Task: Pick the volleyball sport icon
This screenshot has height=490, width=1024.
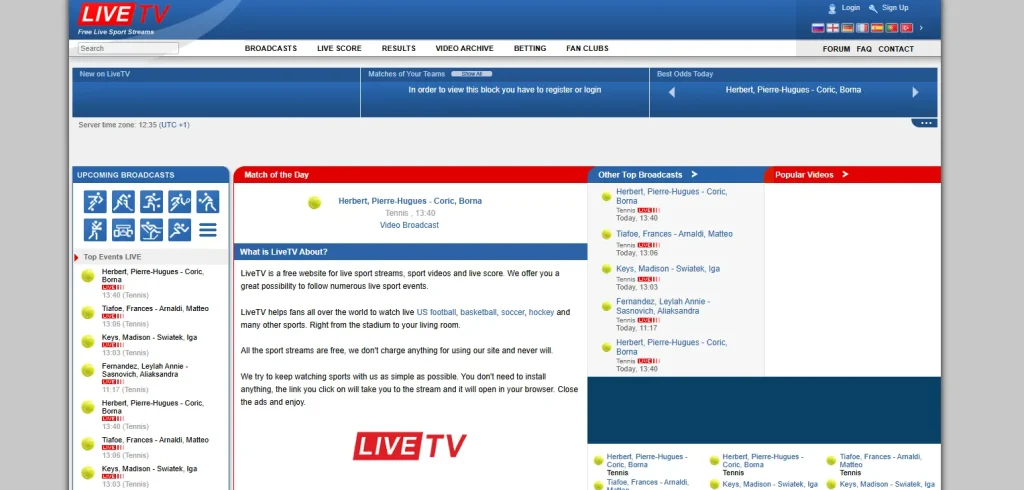Action: [208, 201]
